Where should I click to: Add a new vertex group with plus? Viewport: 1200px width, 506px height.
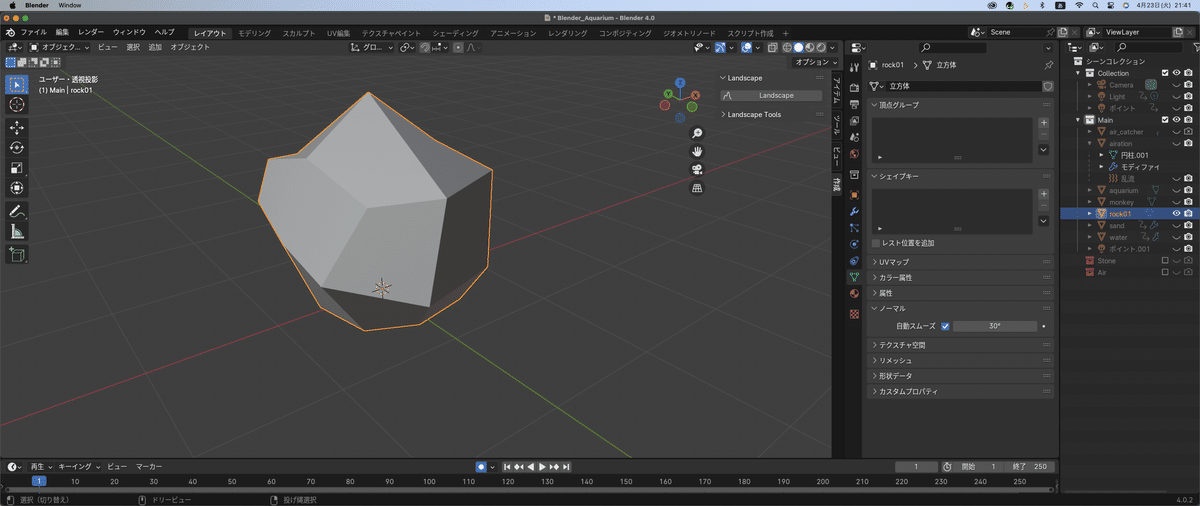1043,123
